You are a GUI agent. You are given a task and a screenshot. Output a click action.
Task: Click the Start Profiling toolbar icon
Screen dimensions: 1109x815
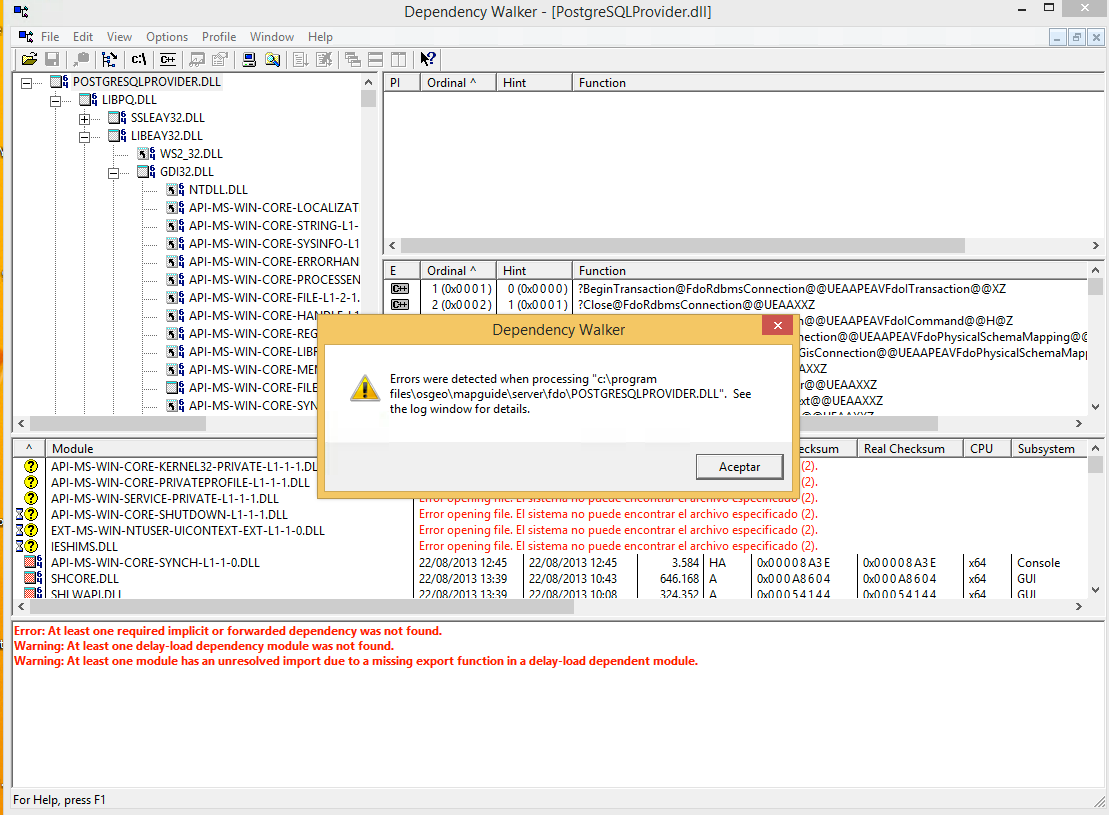pos(301,59)
